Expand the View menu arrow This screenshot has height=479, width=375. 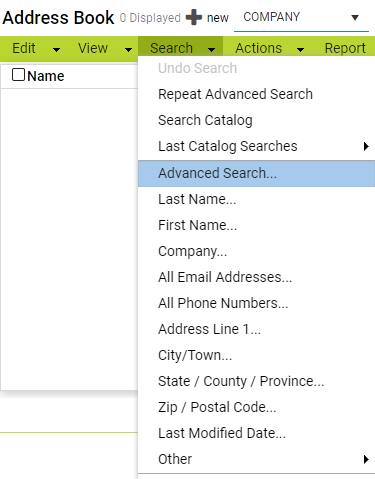tap(128, 50)
